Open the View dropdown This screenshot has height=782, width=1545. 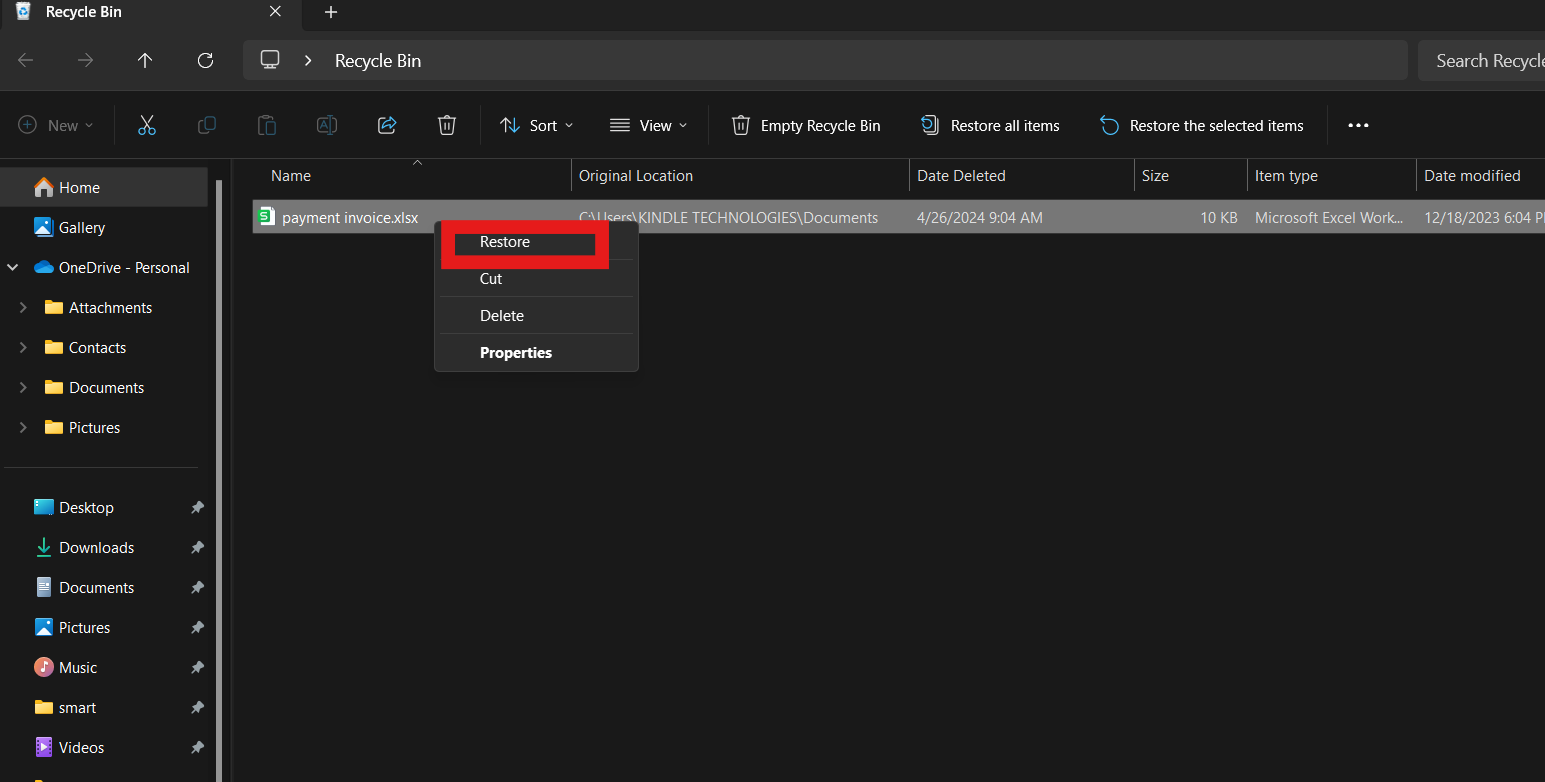click(648, 125)
